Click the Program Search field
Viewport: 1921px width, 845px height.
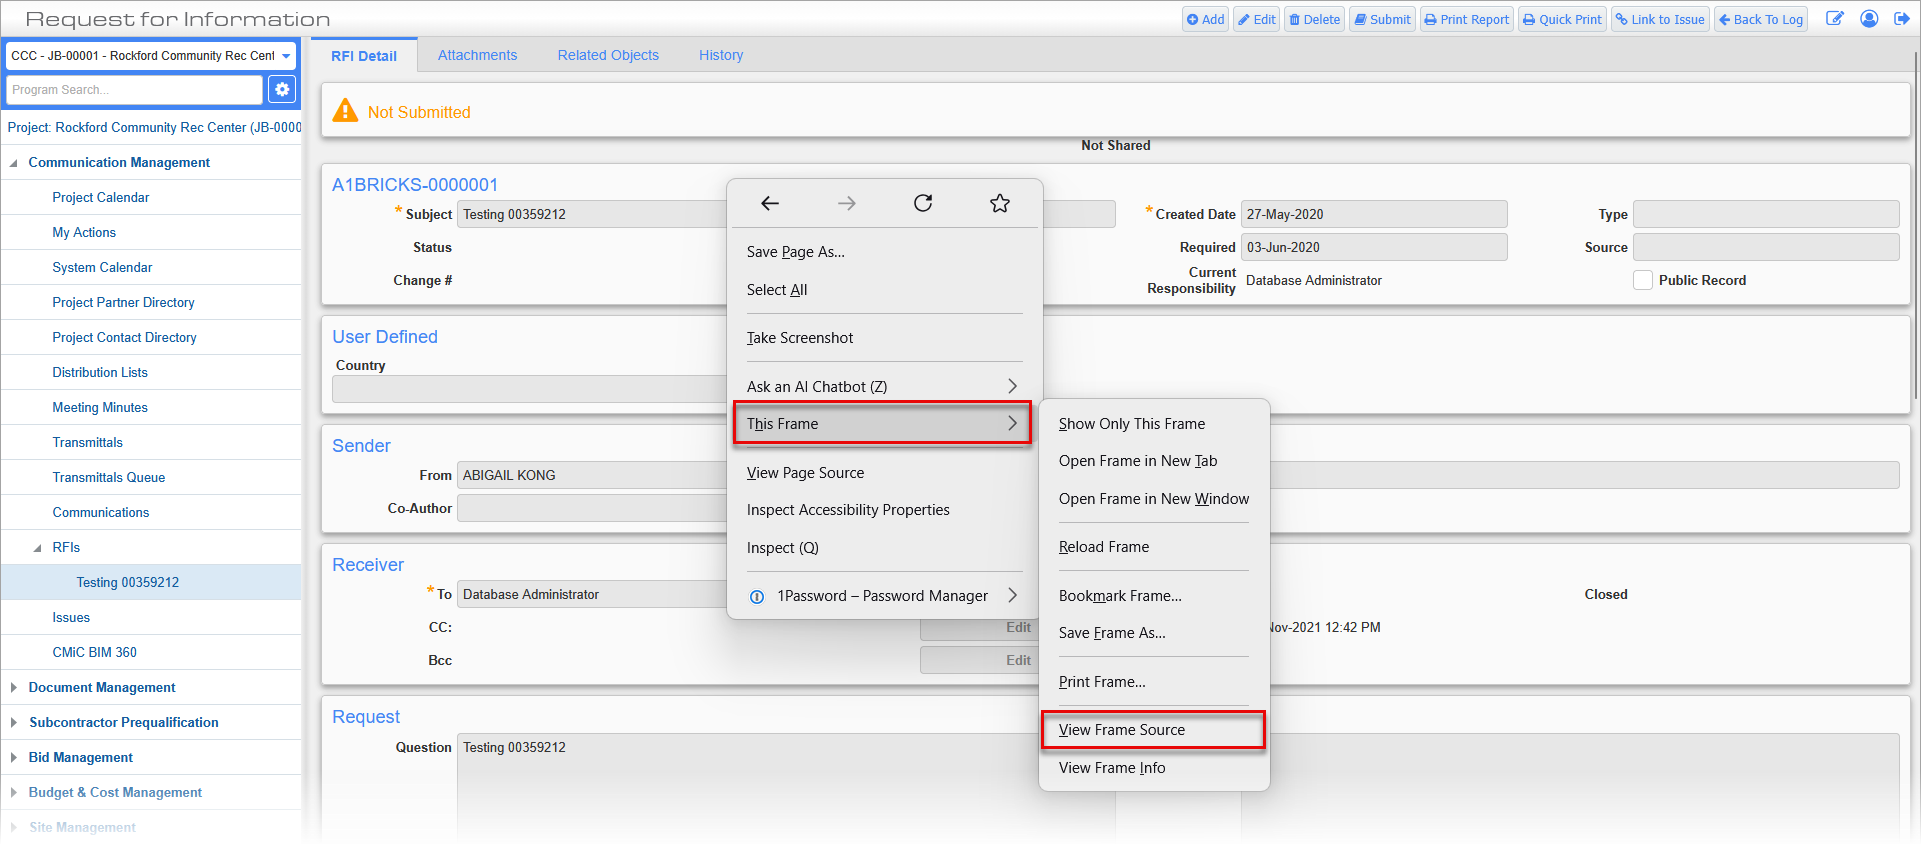[134, 90]
